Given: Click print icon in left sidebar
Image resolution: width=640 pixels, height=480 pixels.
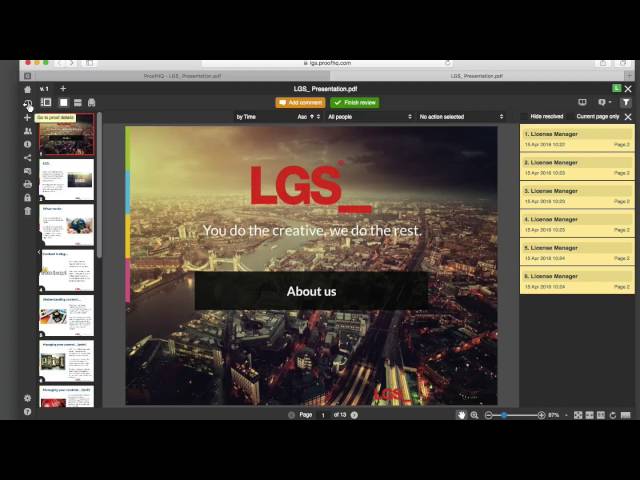Looking at the screenshot, I should (x=27, y=184).
